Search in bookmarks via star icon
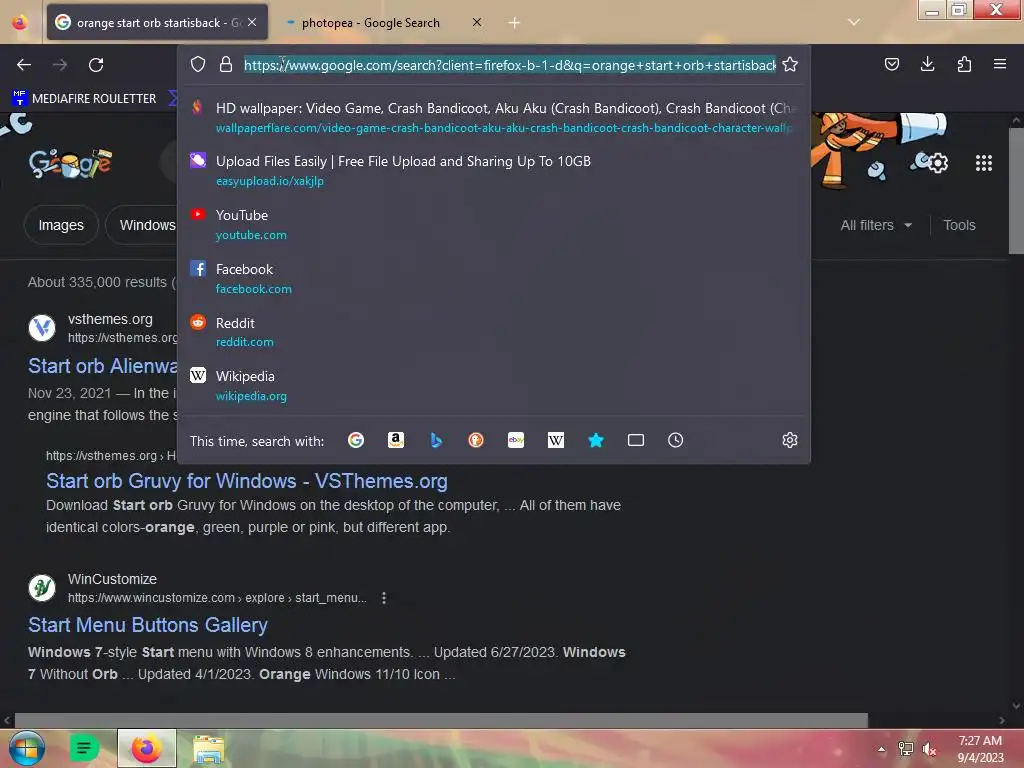 point(596,440)
